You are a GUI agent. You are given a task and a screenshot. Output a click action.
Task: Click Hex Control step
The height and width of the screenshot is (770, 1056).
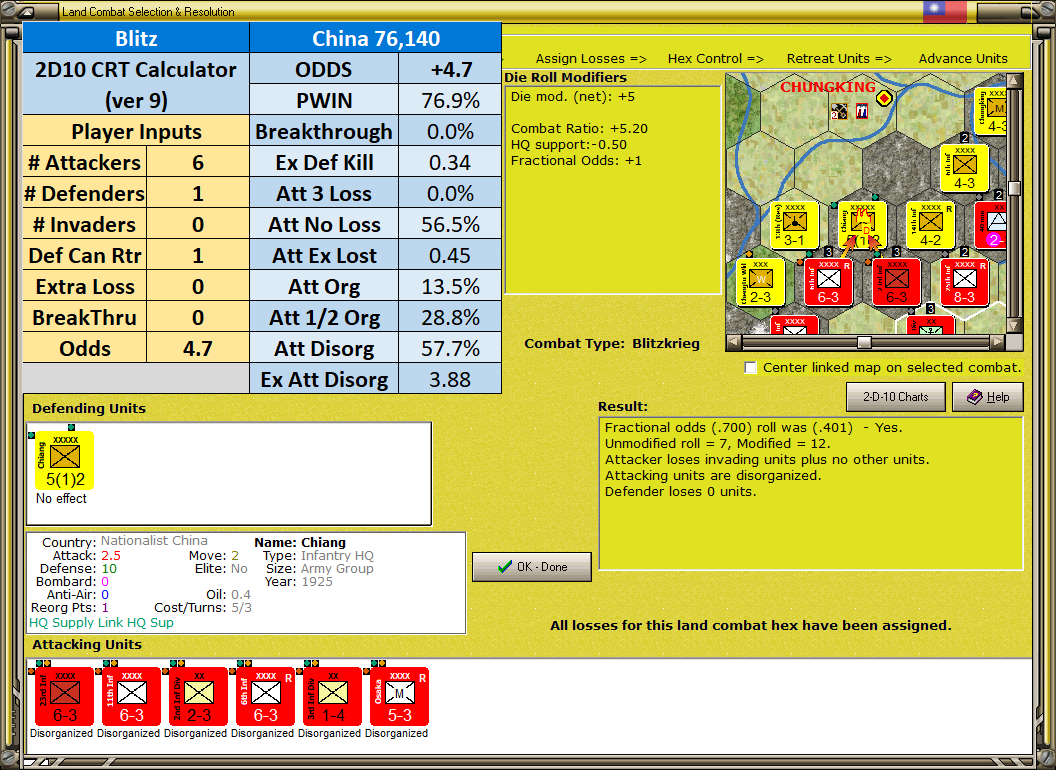pos(715,59)
